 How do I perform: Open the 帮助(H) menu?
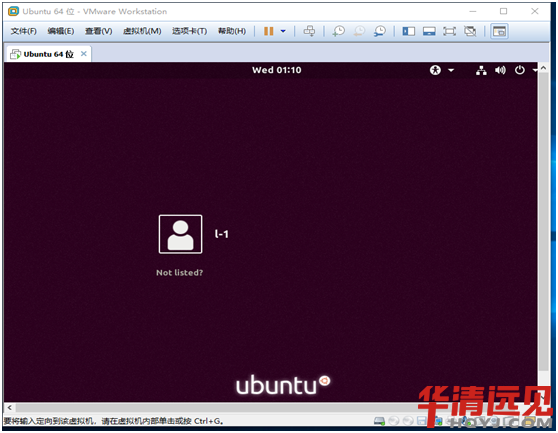232,31
